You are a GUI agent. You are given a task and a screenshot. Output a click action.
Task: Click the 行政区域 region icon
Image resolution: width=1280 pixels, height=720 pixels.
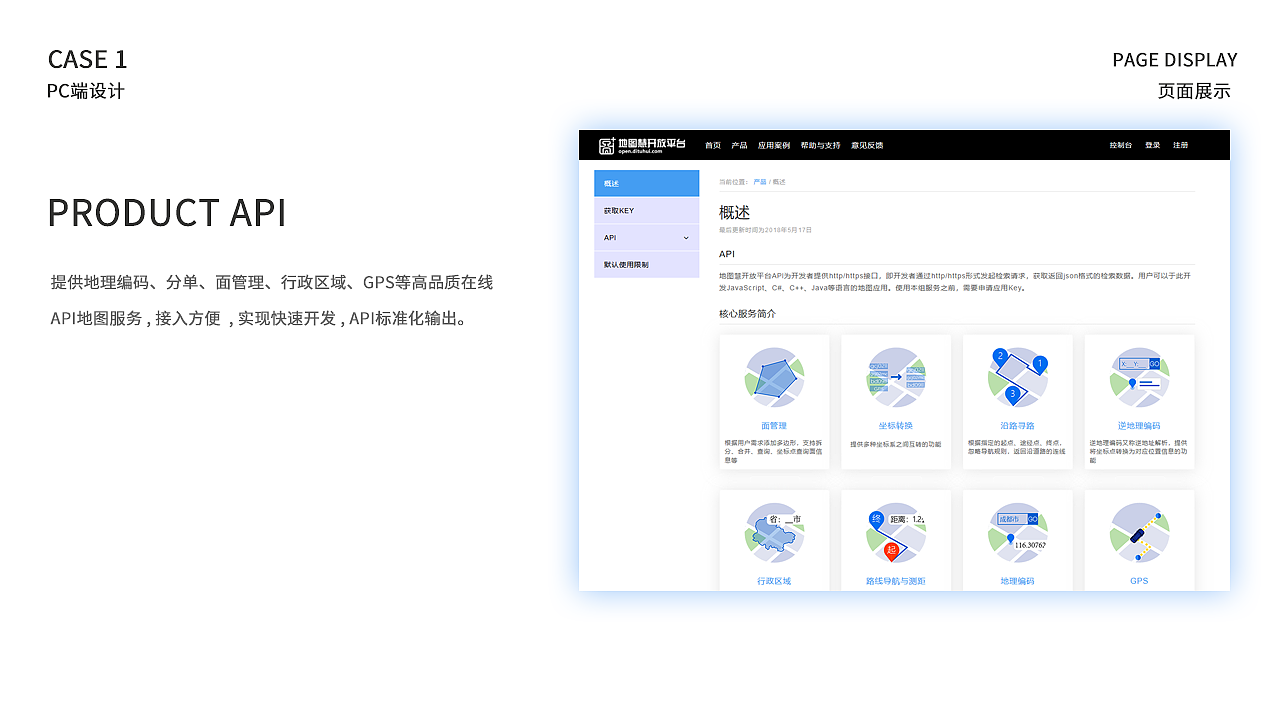coord(774,532)
